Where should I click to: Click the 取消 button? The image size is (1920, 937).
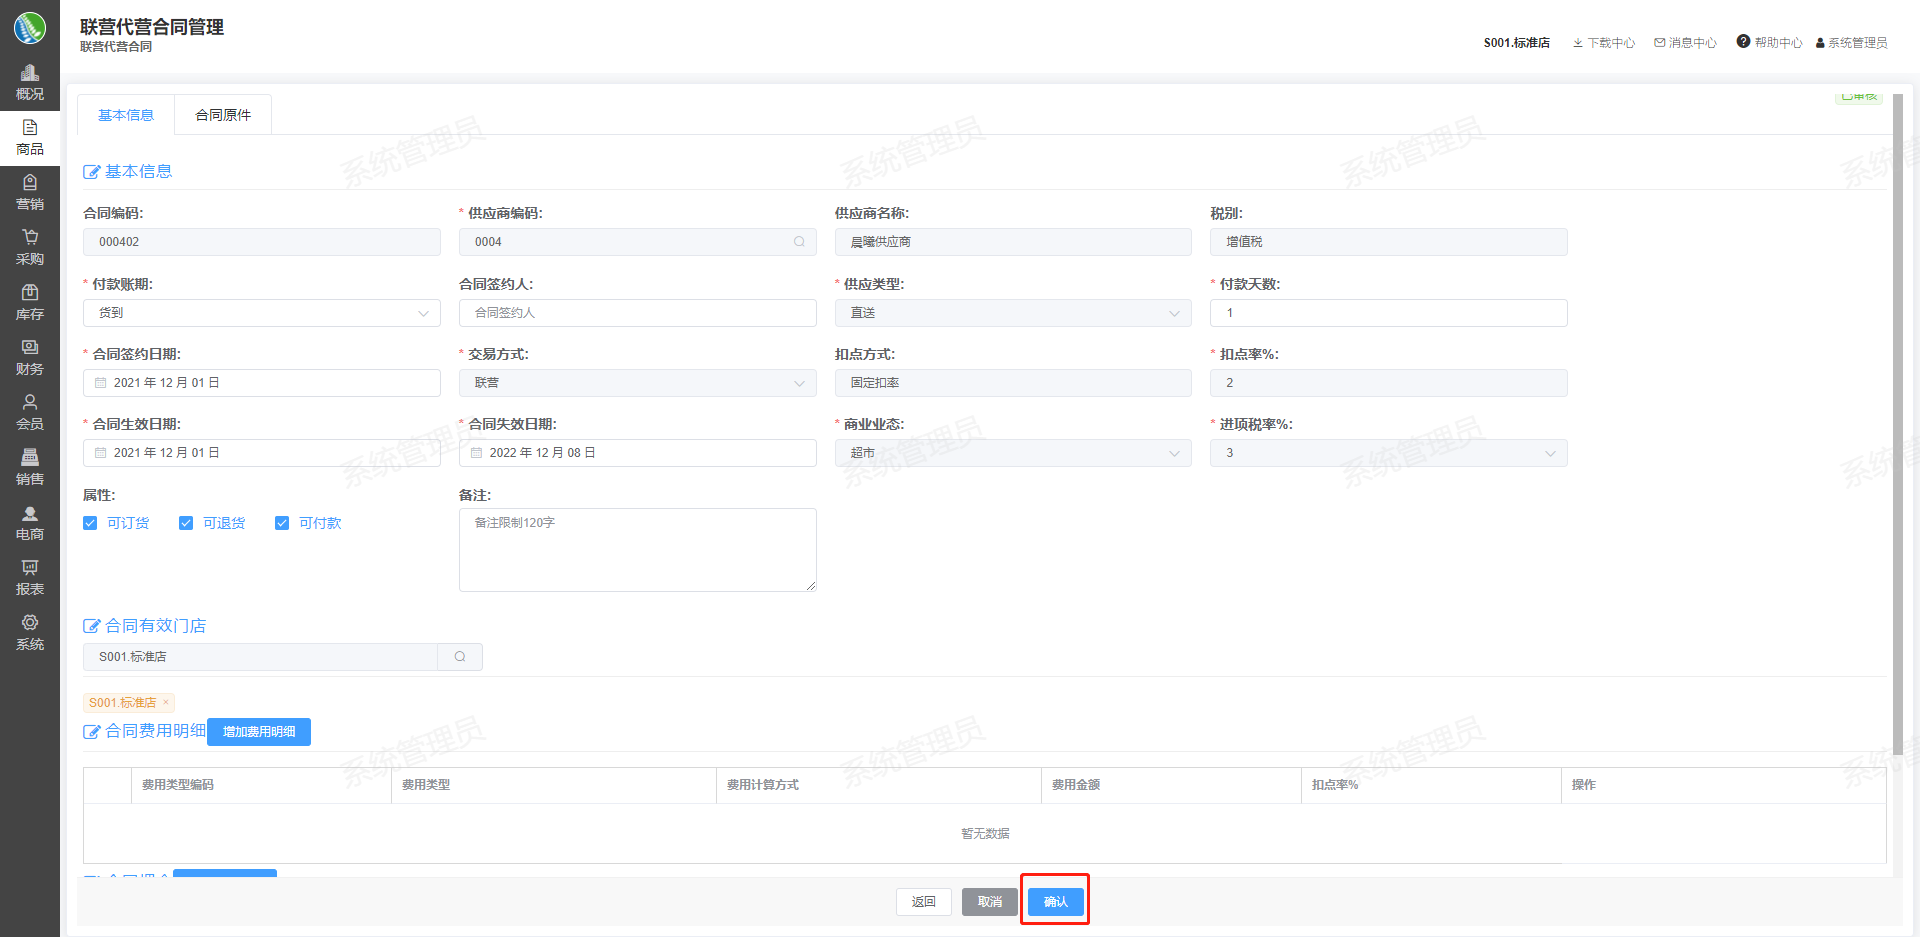pyautogui.click(x=990, y=902)
